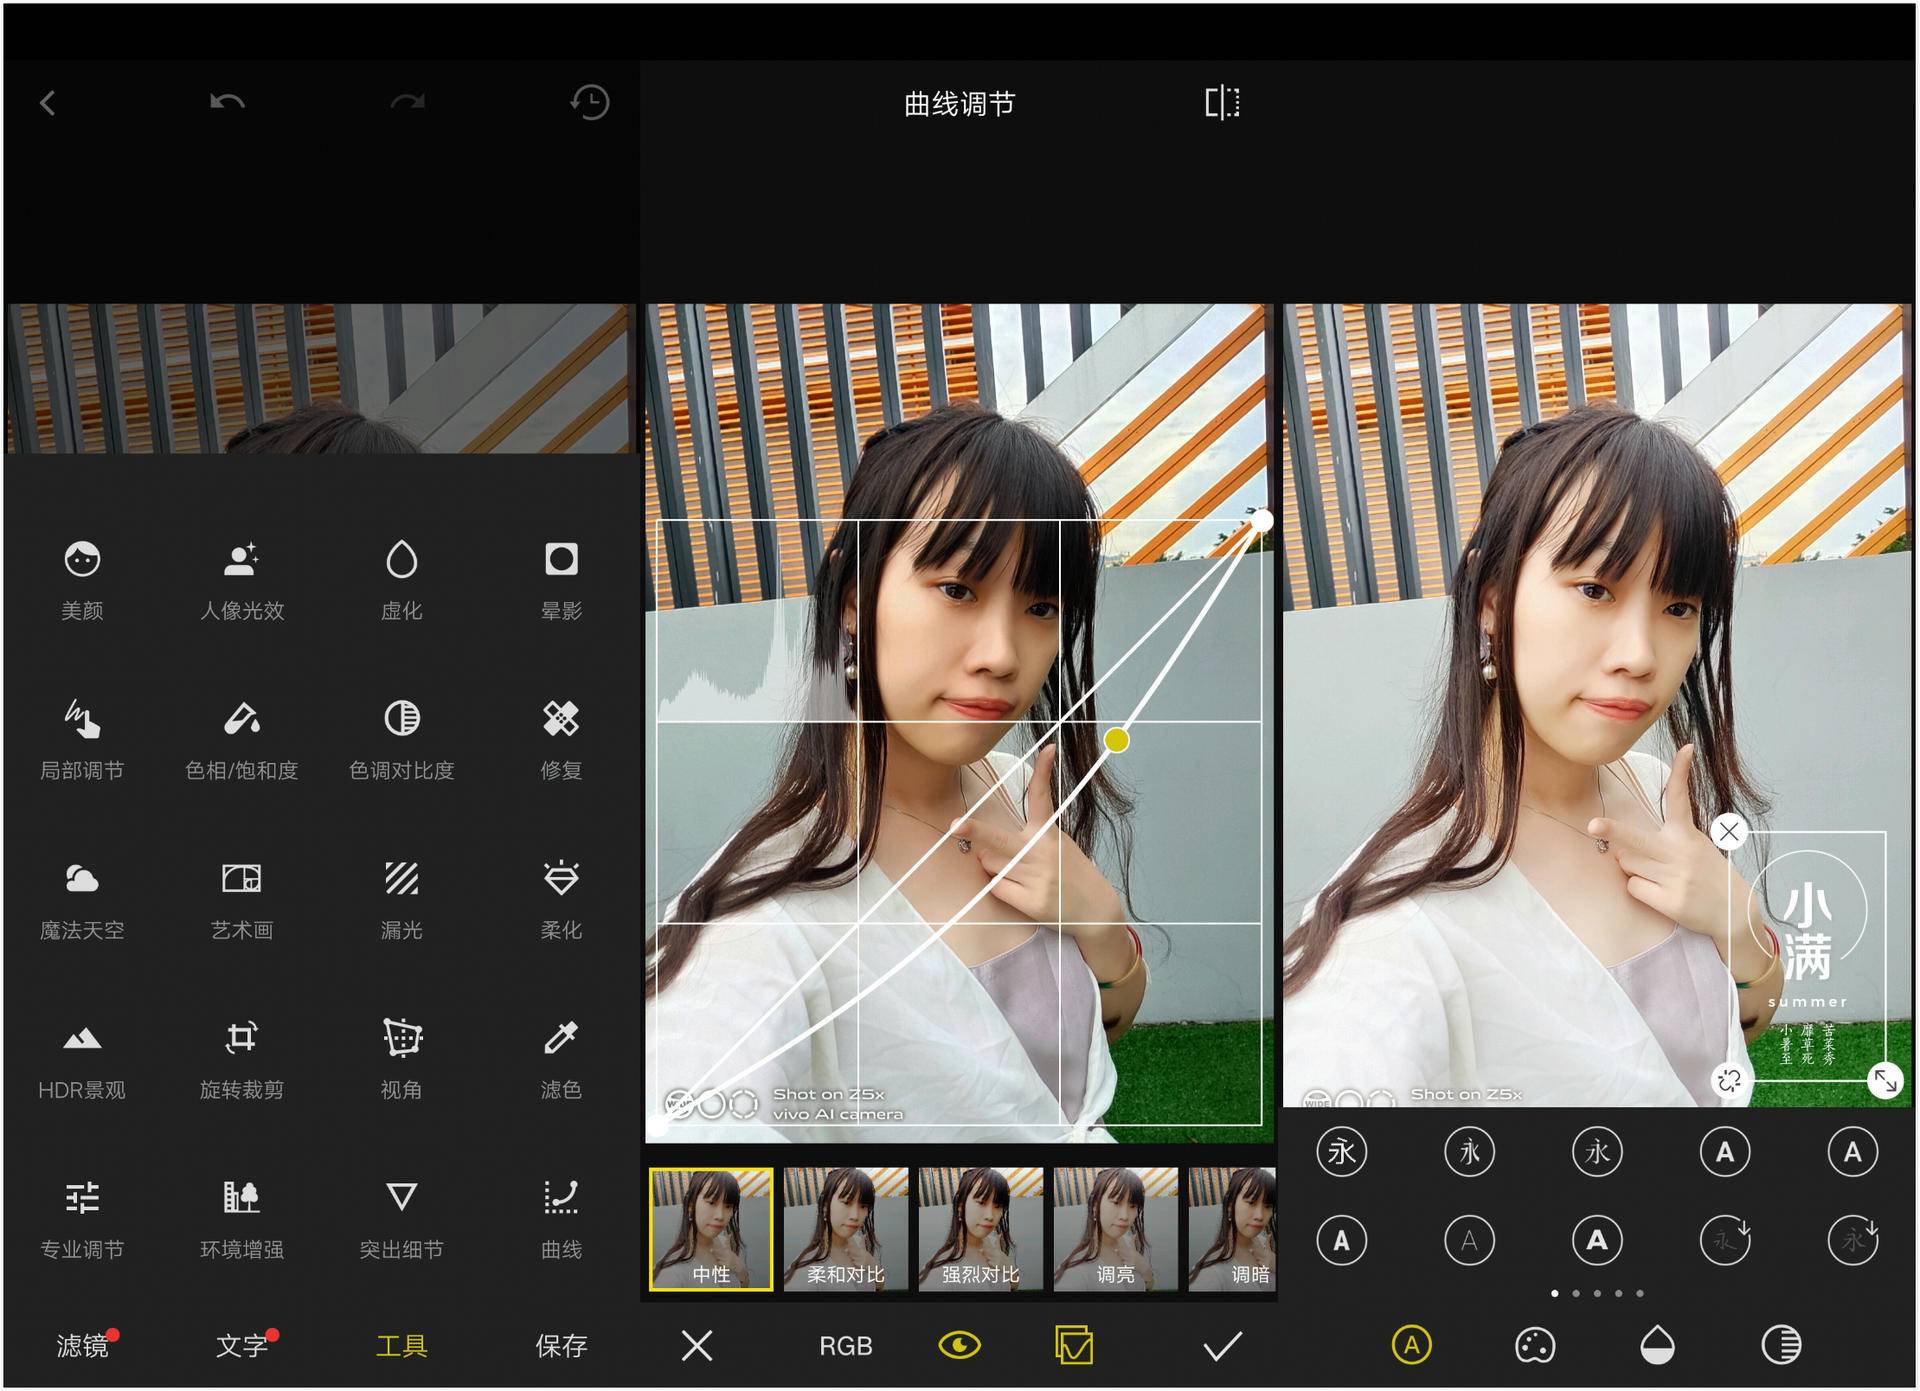Open the 魔法天空 magic sky tool
This screenshot has width=1920, height=1391.
pos(83,900)
